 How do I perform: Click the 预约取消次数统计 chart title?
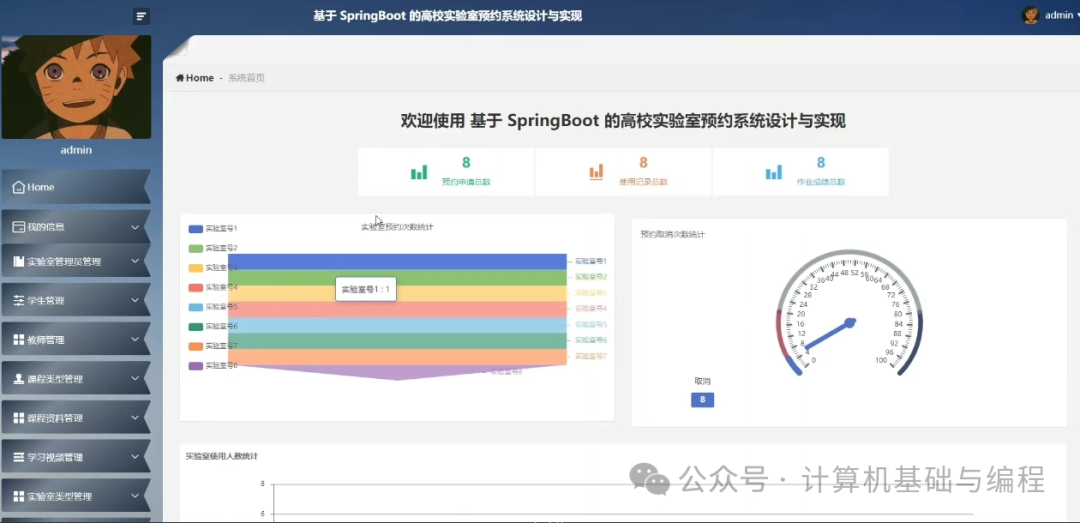pos(672,234)
